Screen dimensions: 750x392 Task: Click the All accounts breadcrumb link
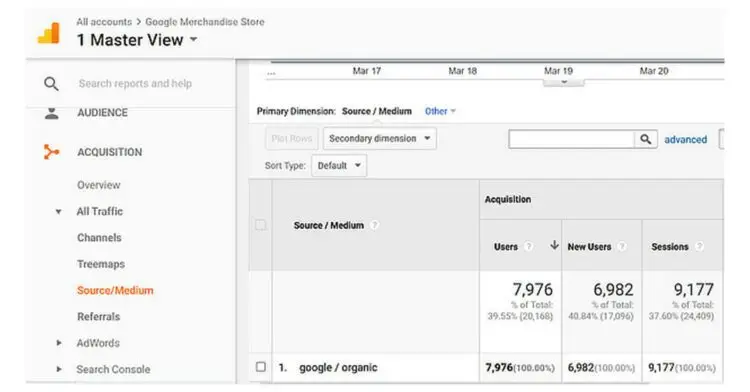104,22
